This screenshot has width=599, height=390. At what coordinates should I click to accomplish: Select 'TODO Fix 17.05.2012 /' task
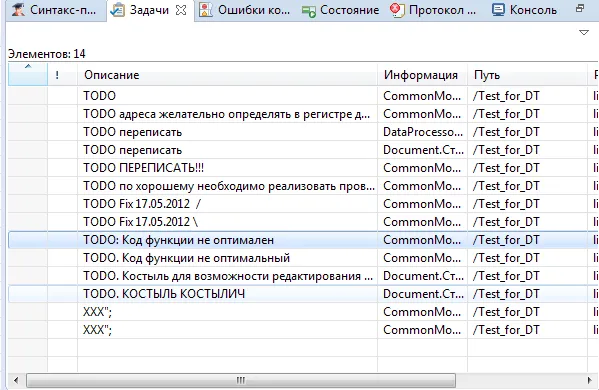point(303,204)
